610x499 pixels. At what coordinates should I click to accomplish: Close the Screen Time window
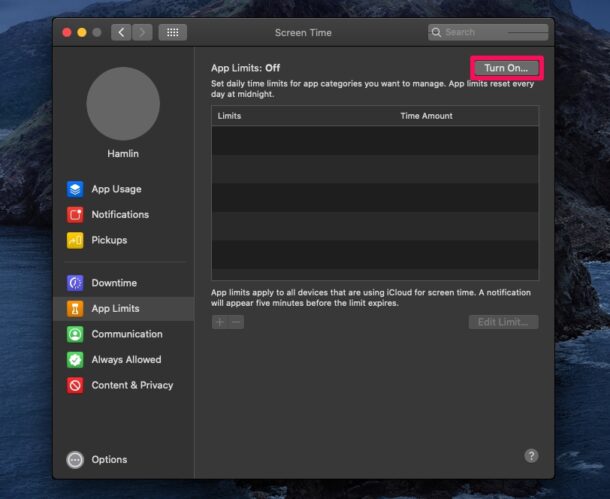click(67, 33)
